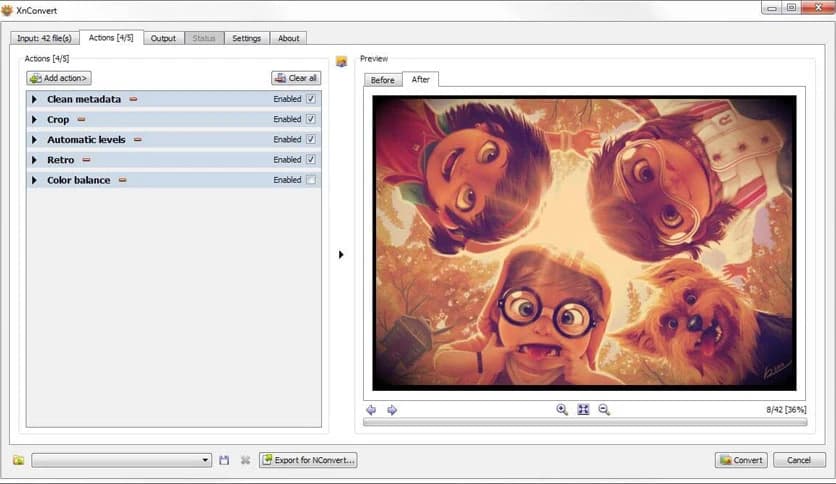836x484 pixels.
Task: Expand the Retro action settings
Action: pyautogui.click(x=35, y=160)
